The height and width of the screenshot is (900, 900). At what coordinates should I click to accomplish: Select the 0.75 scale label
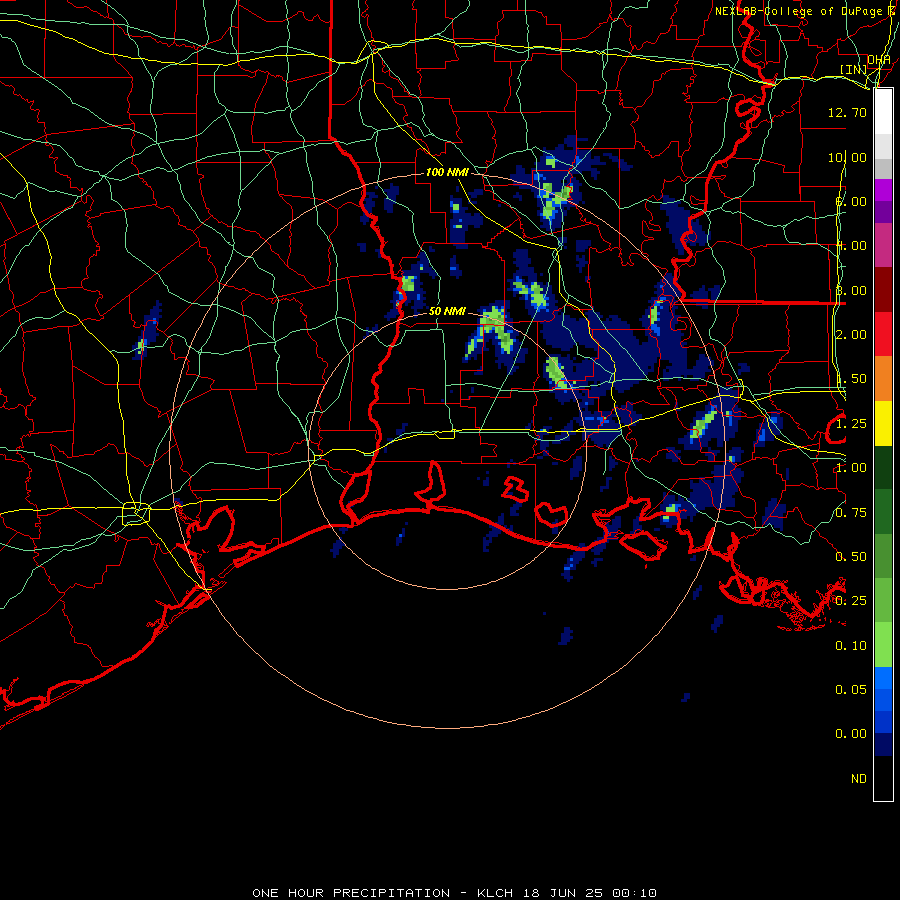(851, 513)
